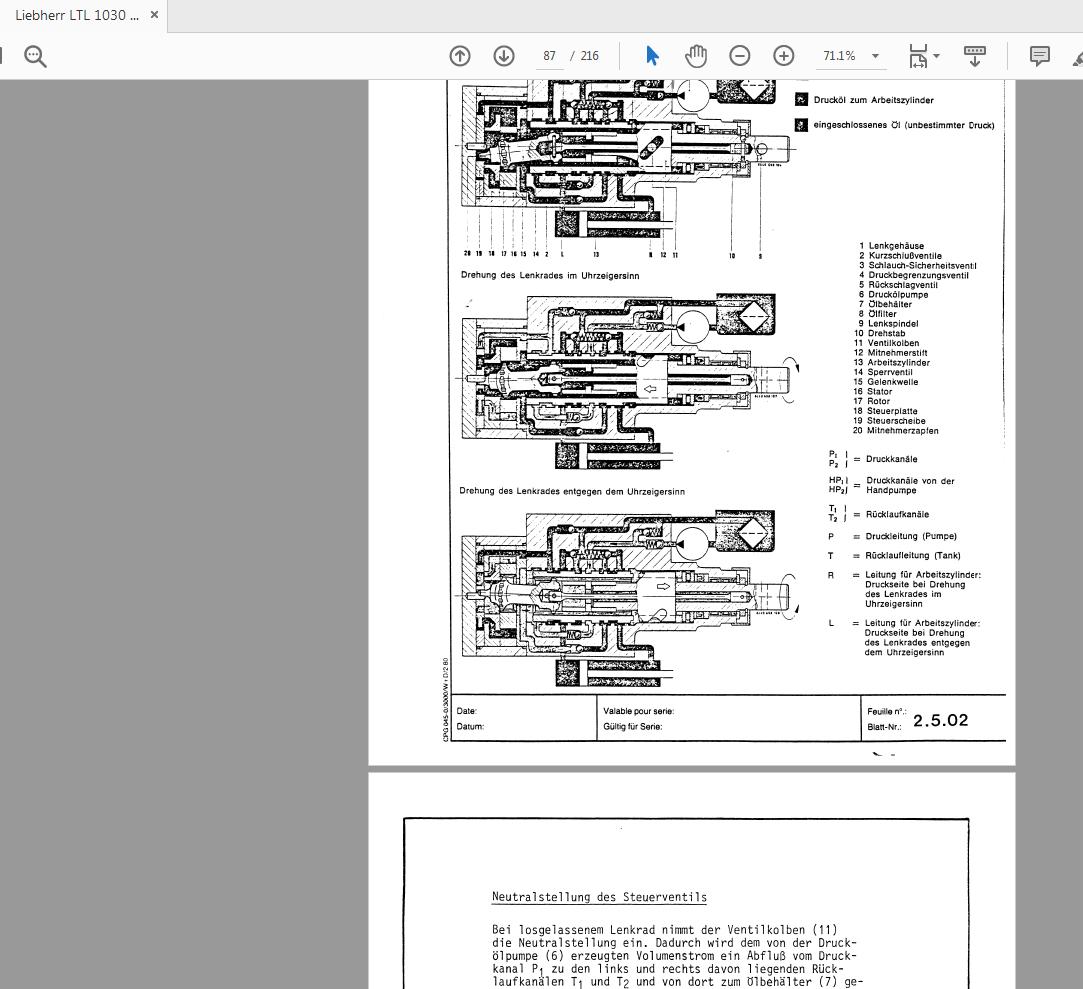Click the sheet number 2.5.02
This screenshot has width=1083, height=989.
click(x=940, y=720)
